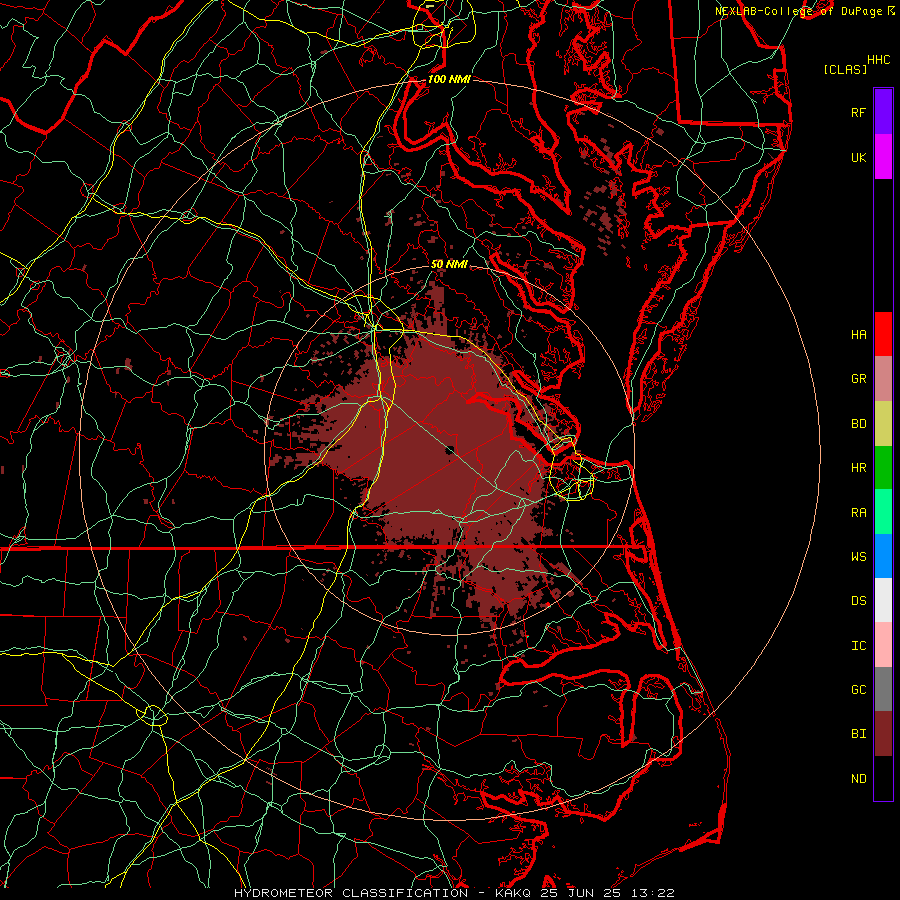Pick the bright green RA legend swatch
The width and height of the screenshot is (900, 900).
883,512
